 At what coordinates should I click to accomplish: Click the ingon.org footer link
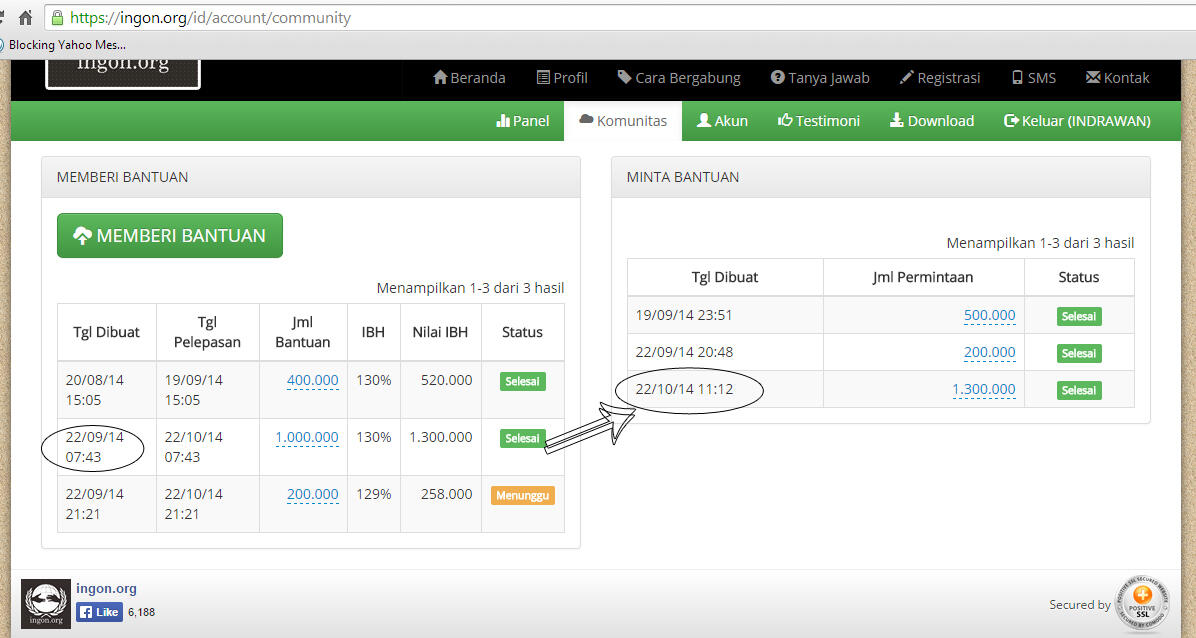[106, 588]
